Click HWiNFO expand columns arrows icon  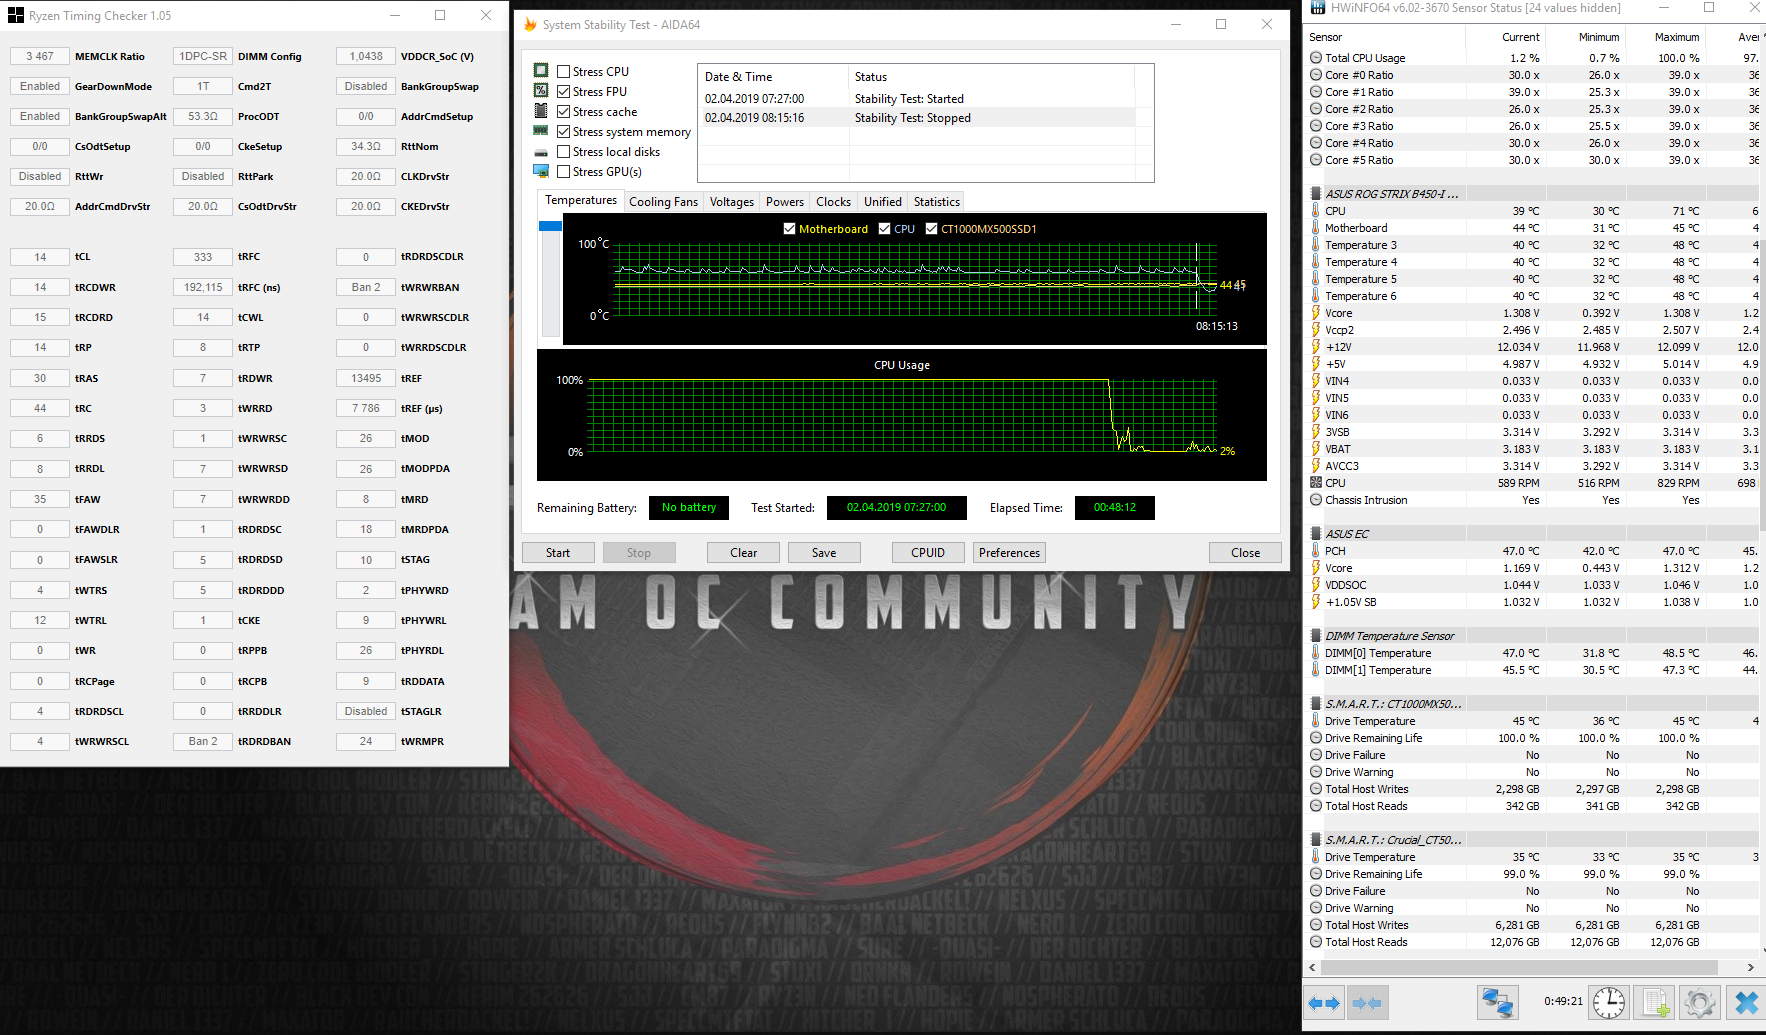point(1324,1002)
